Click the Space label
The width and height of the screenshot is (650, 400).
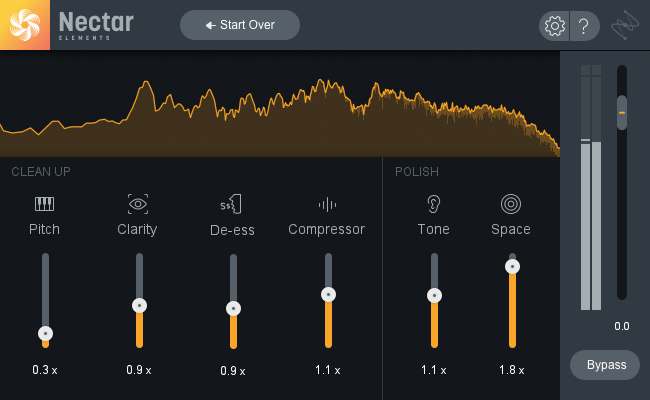pos(511,229)
